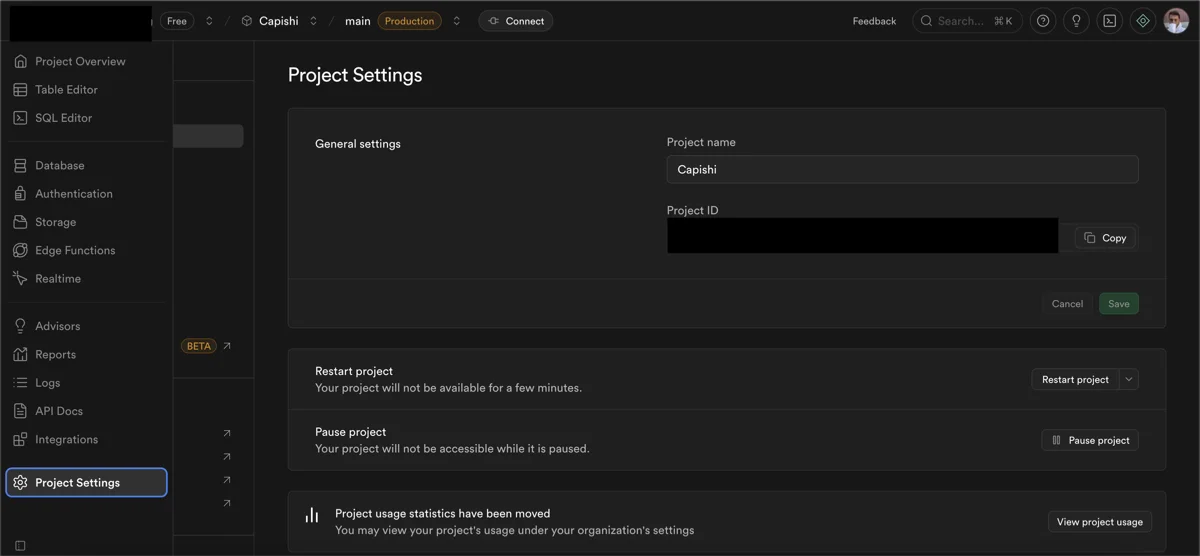
Task: Click the Capishi project breadcrumb
Action: tap(270, 21)
